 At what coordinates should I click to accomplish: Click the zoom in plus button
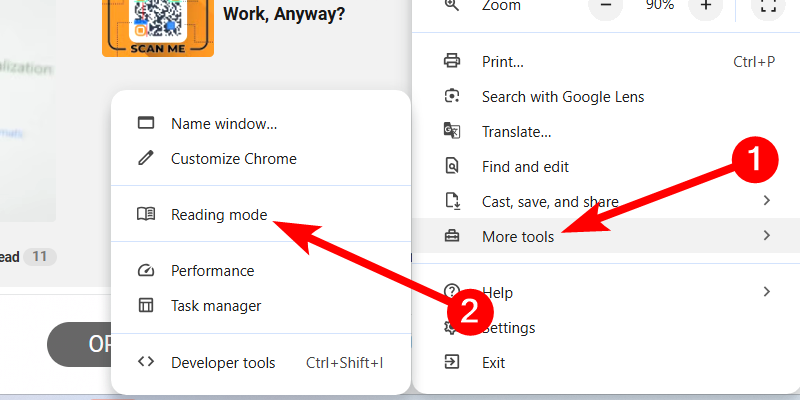coord(706,6)
